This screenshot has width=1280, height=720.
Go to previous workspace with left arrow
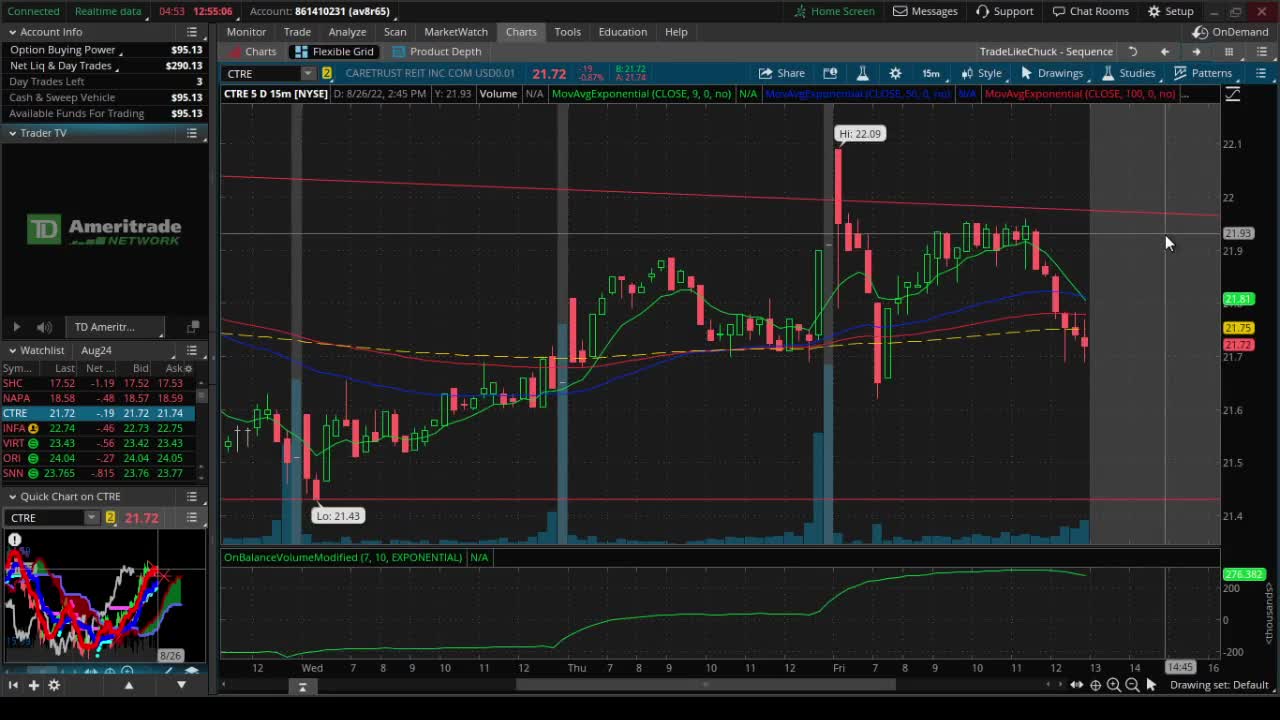point(1165,52)
